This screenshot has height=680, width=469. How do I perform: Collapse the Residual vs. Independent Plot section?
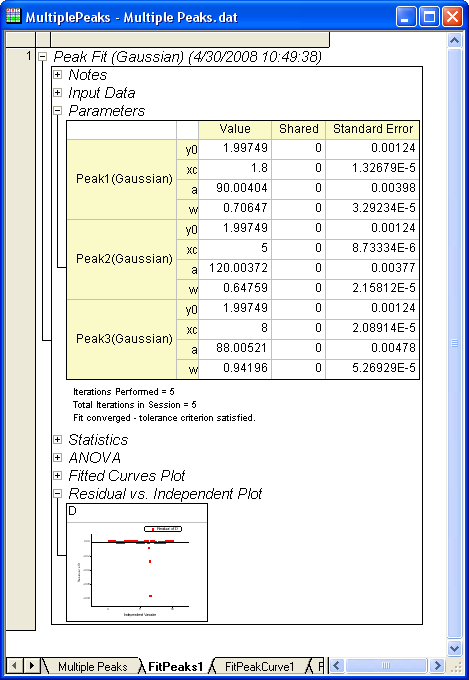[57, 494]
